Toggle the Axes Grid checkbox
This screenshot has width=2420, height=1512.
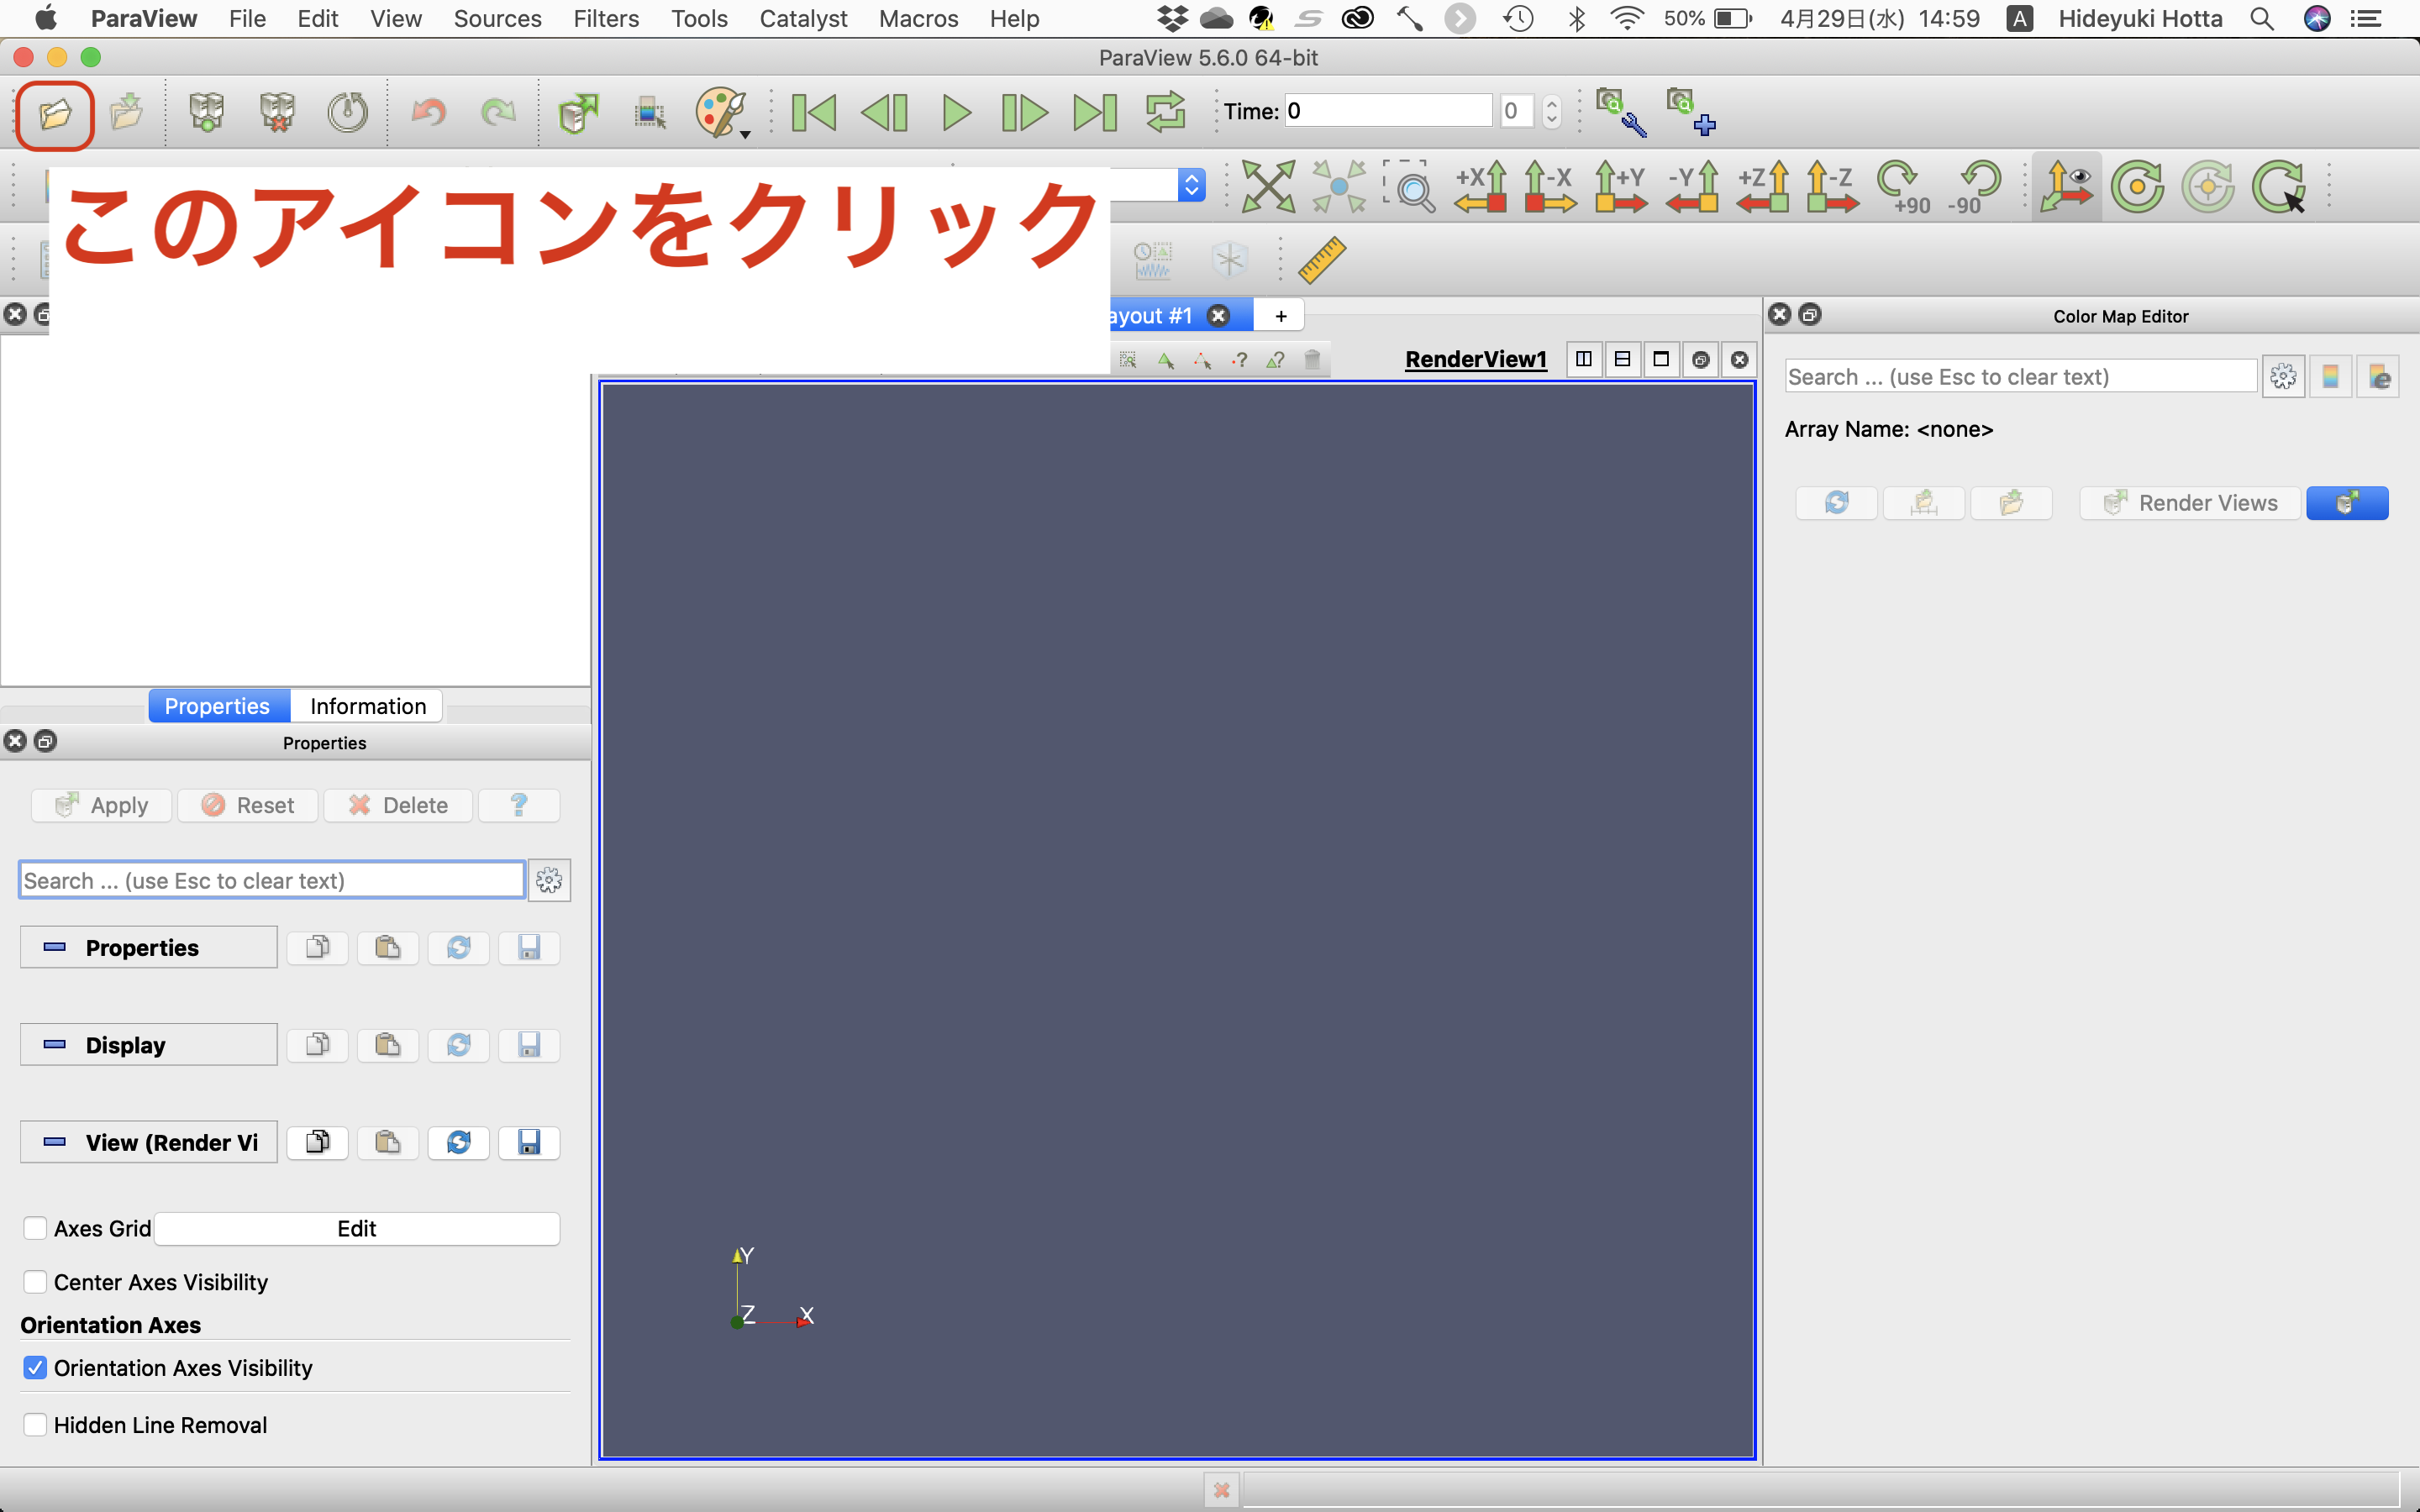pyautogui.click(x=35, y=1228)
